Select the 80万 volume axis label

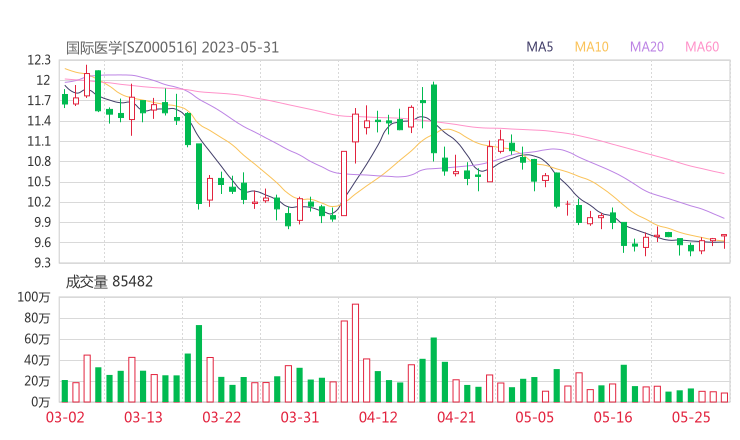click(x=37, y=318)
